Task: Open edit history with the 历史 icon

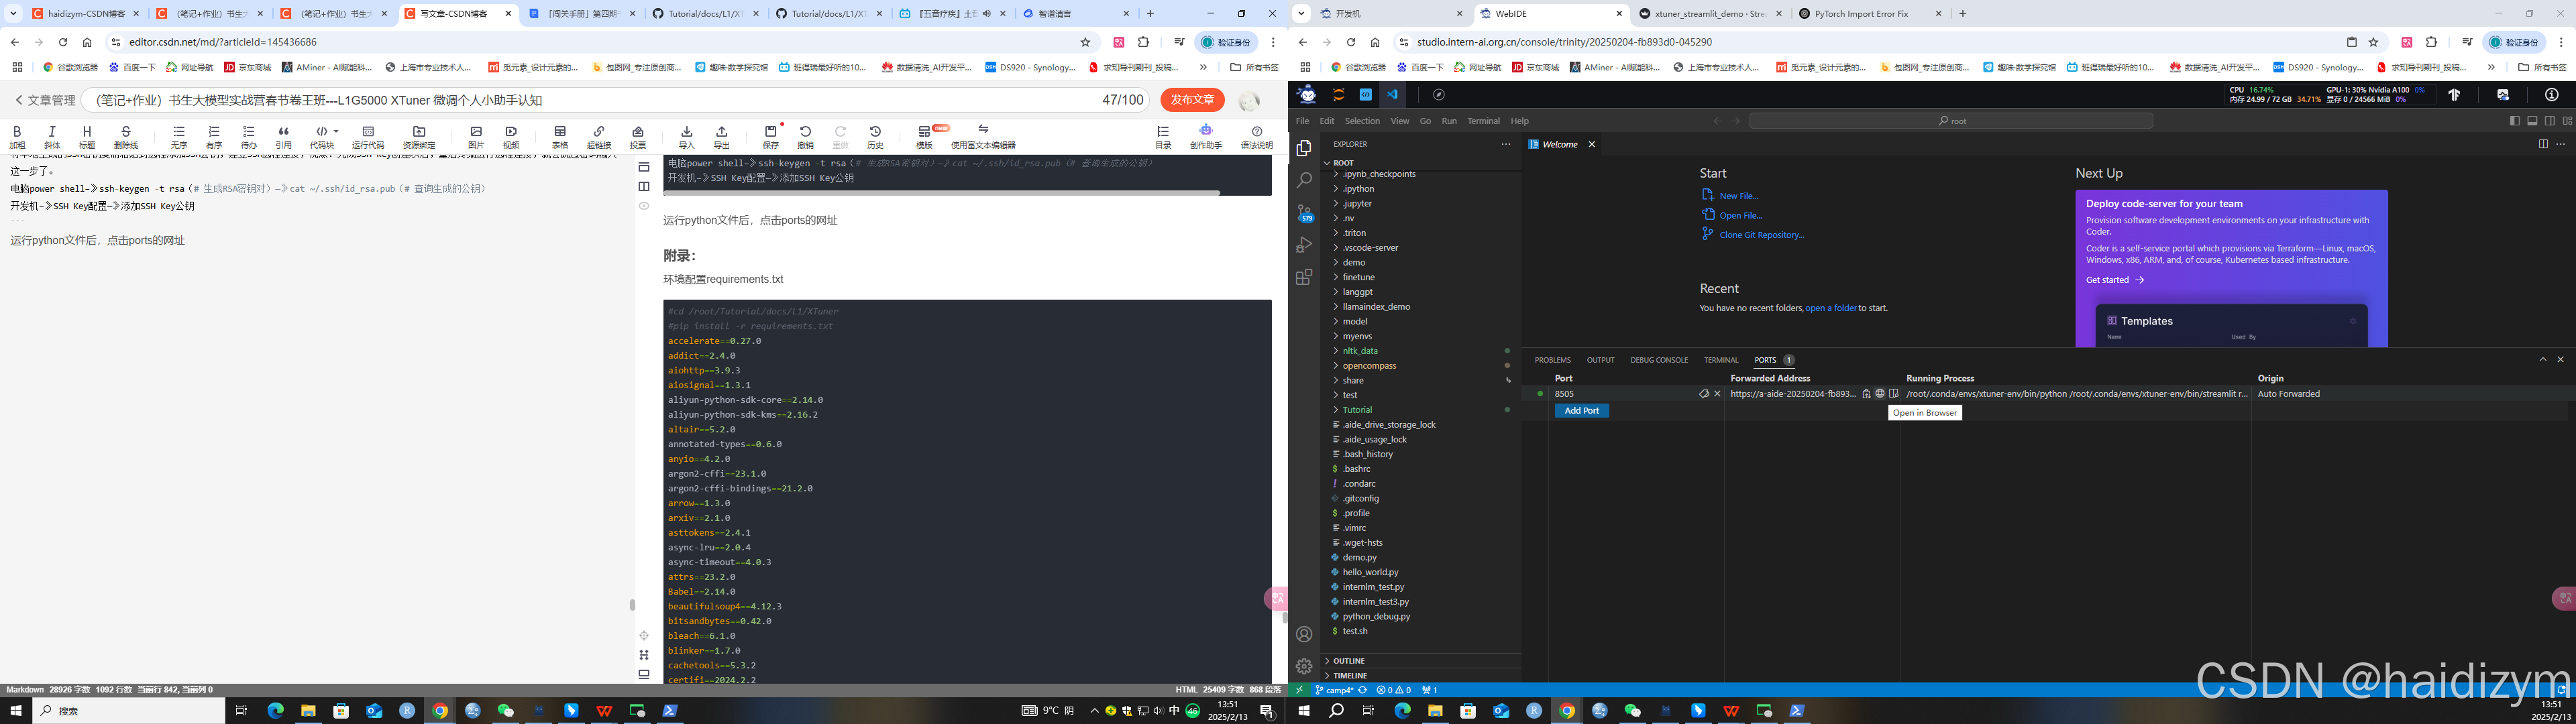Action: click(876, 137)
